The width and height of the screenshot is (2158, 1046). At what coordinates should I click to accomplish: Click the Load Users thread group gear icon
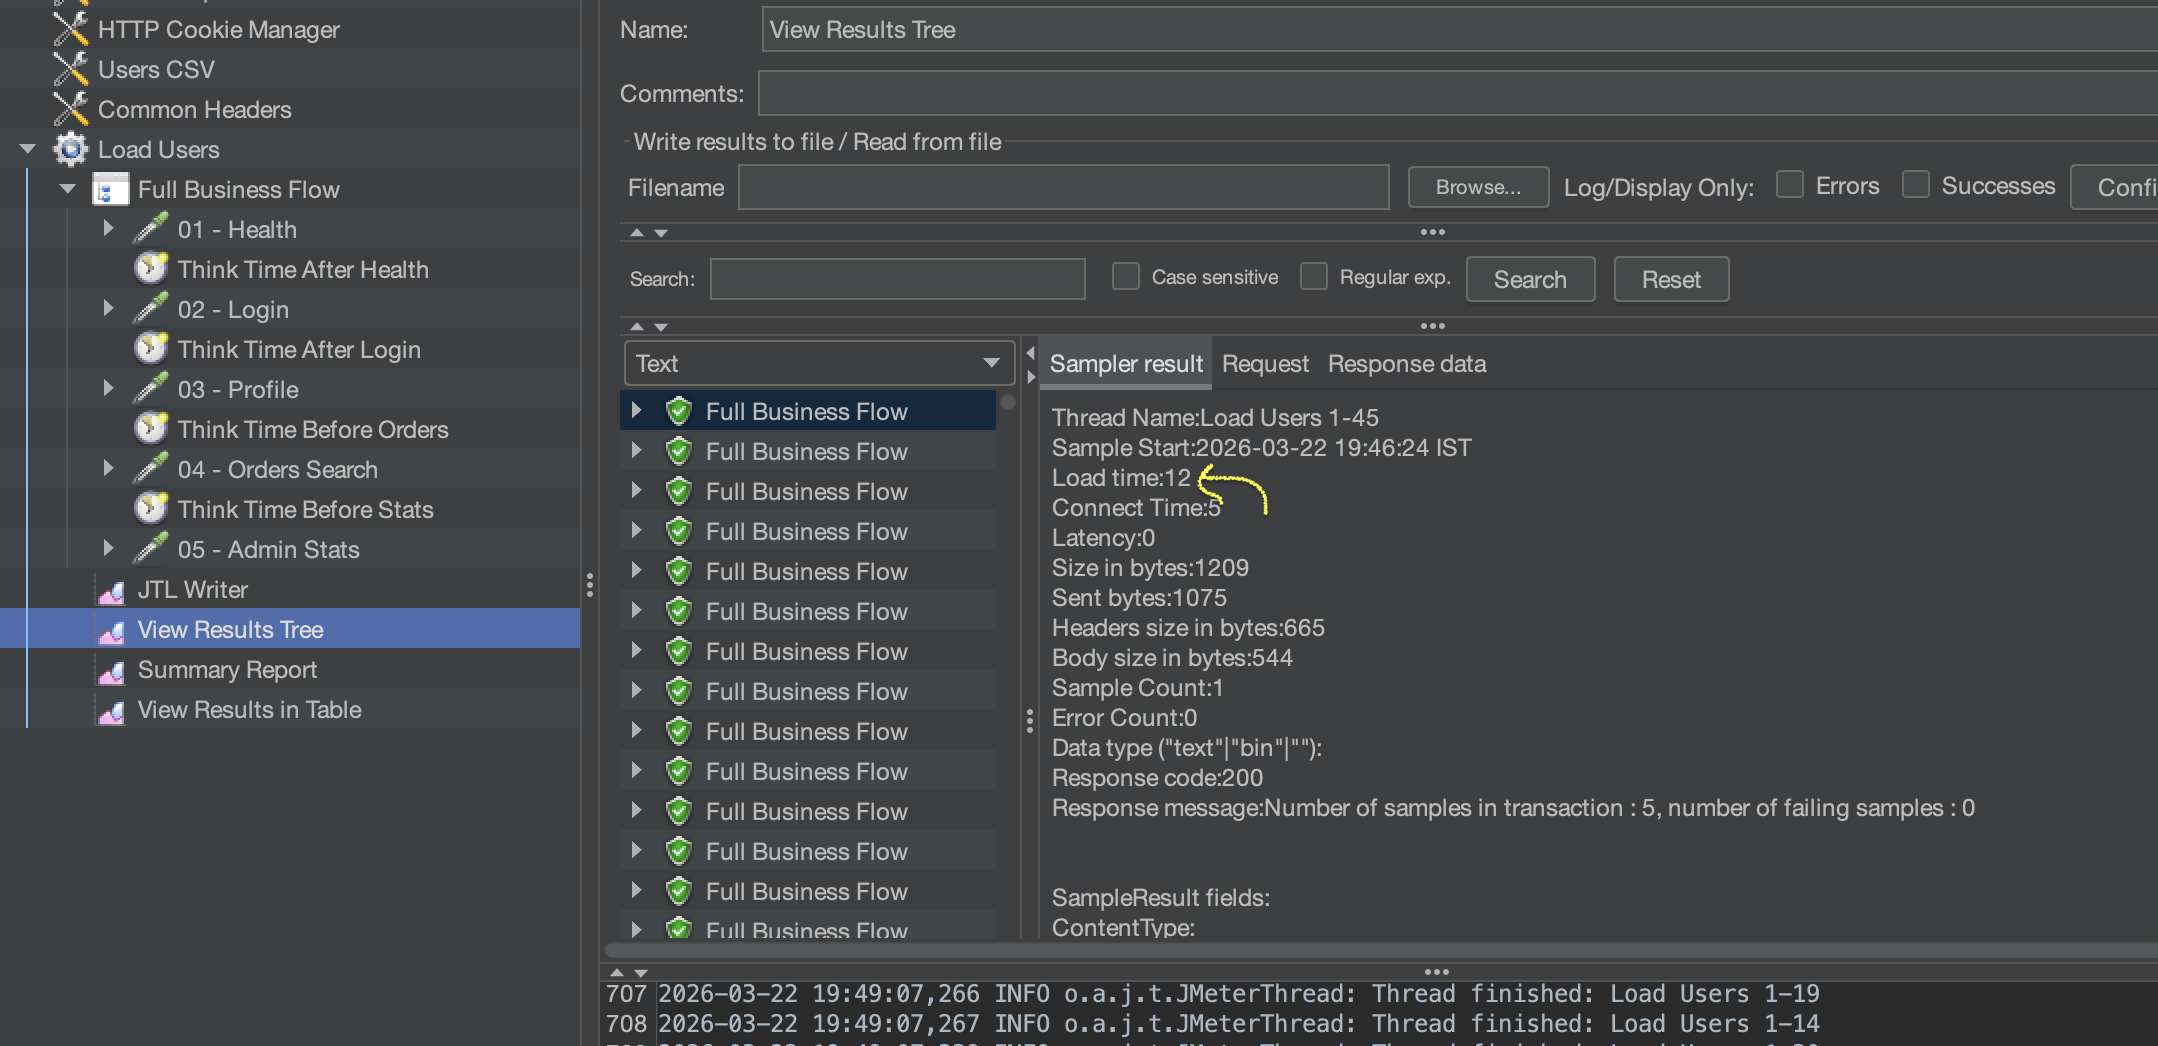point(70,149)
